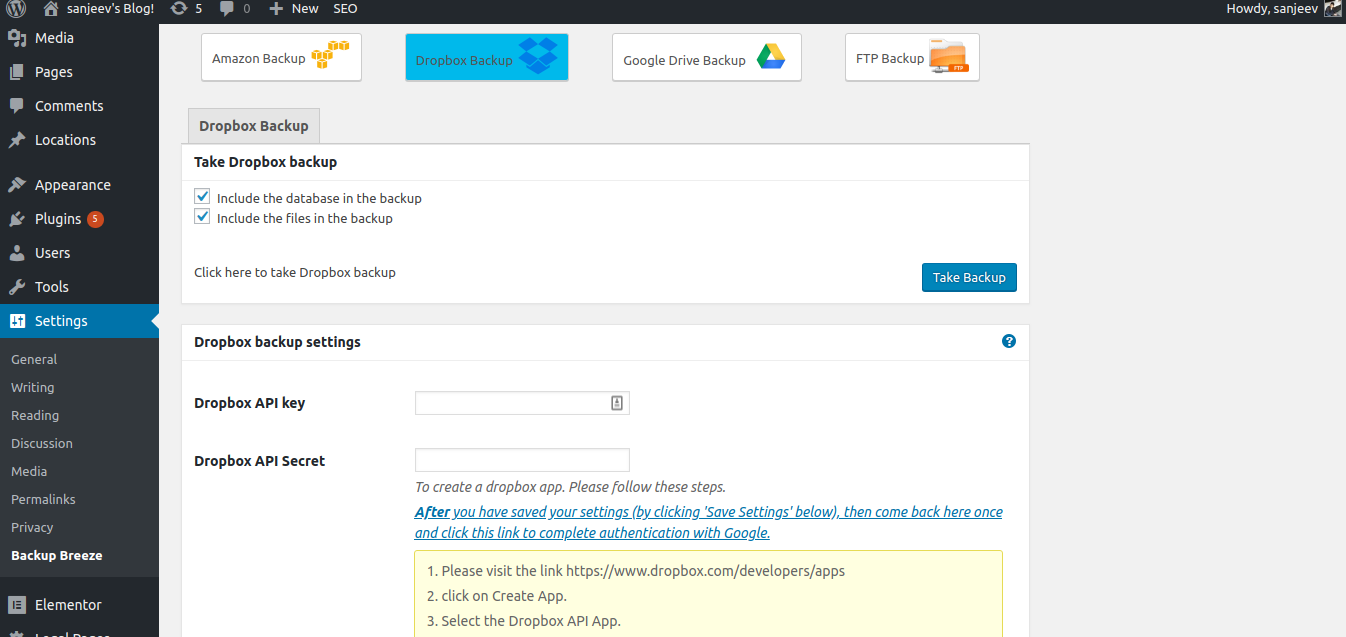
Task: Open the New content menu
Action: pos(294,9)
